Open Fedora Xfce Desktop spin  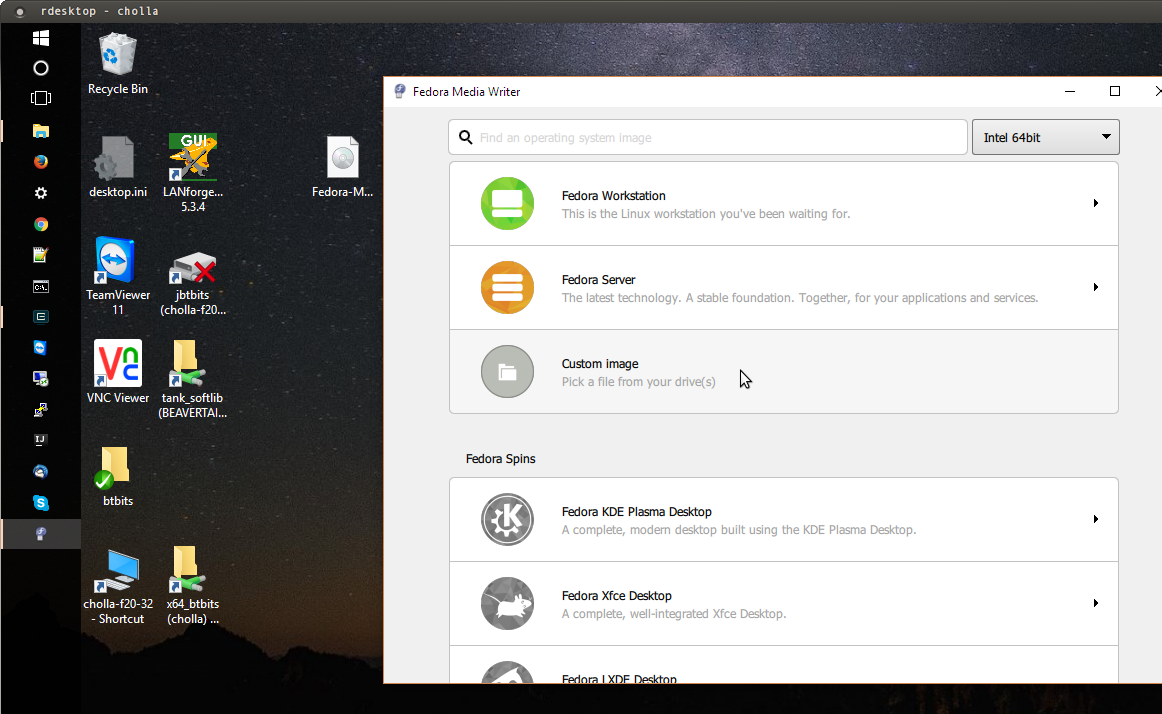click(783, 604)
